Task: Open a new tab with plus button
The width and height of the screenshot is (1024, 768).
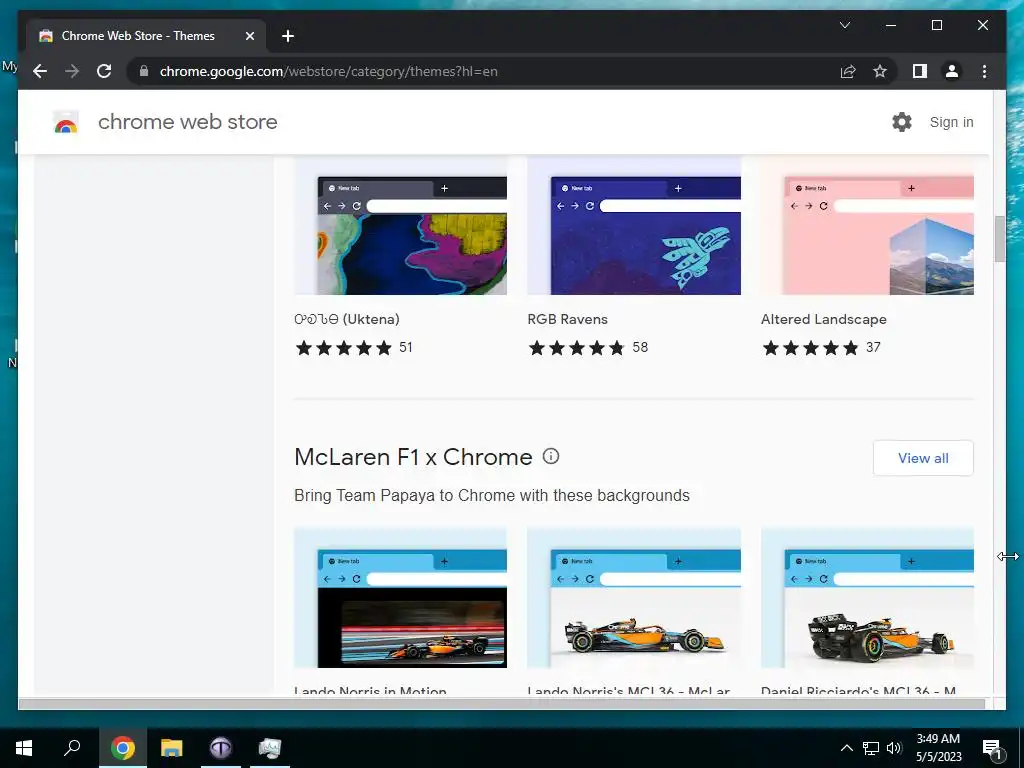Action: click(288, 36)
